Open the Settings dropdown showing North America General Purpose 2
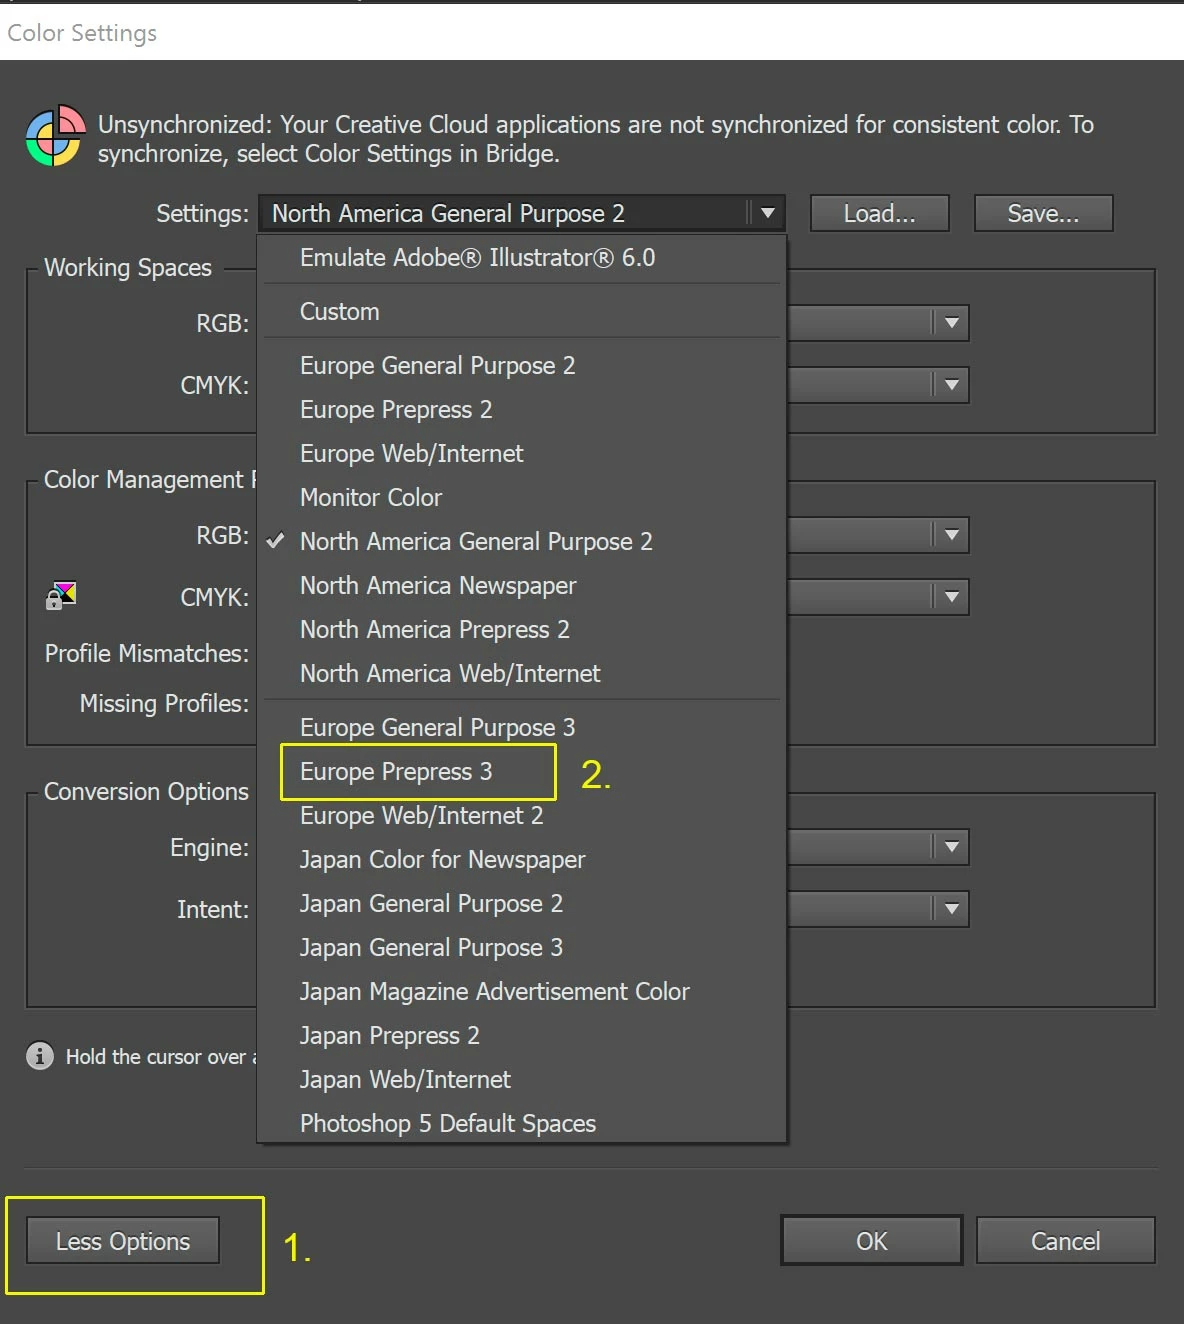The image size is (1184, 1324). (521, 213)
